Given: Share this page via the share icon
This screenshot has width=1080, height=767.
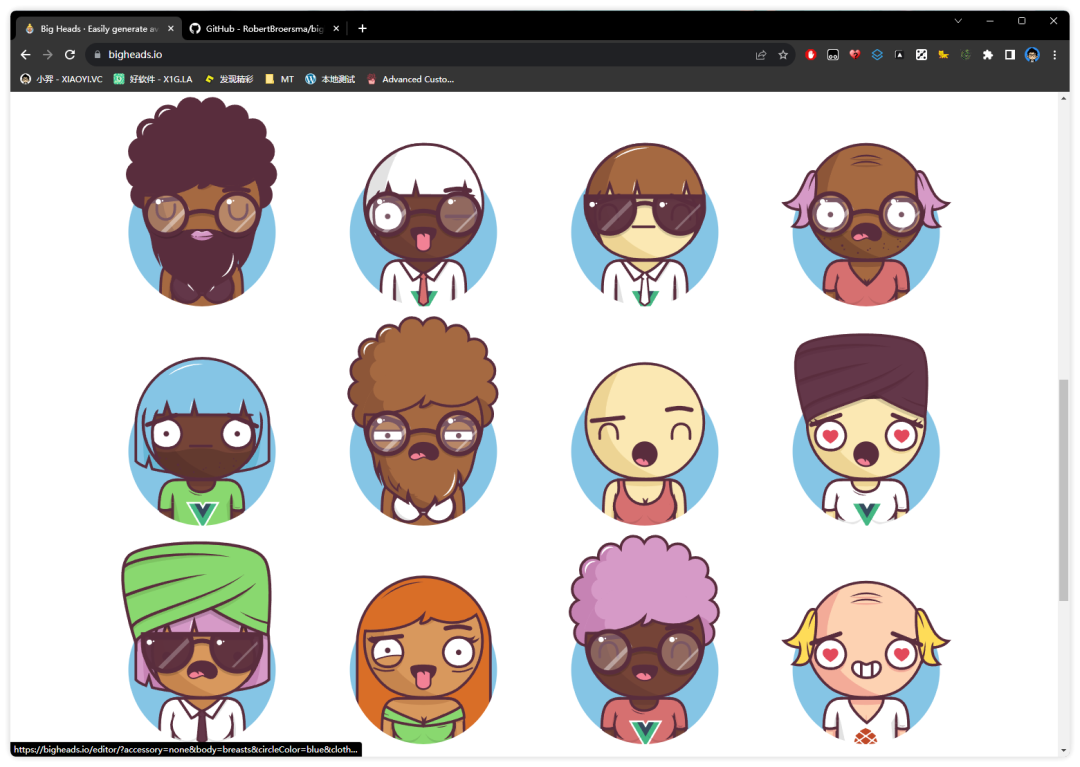Looking at the screenshot, I should click(x=760, y=55).
